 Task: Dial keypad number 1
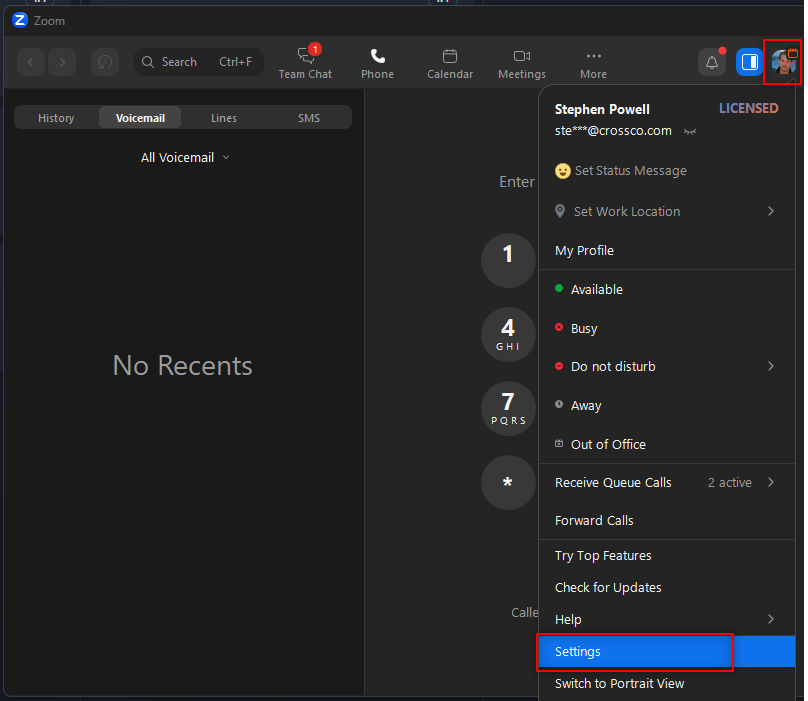point(508,260)
